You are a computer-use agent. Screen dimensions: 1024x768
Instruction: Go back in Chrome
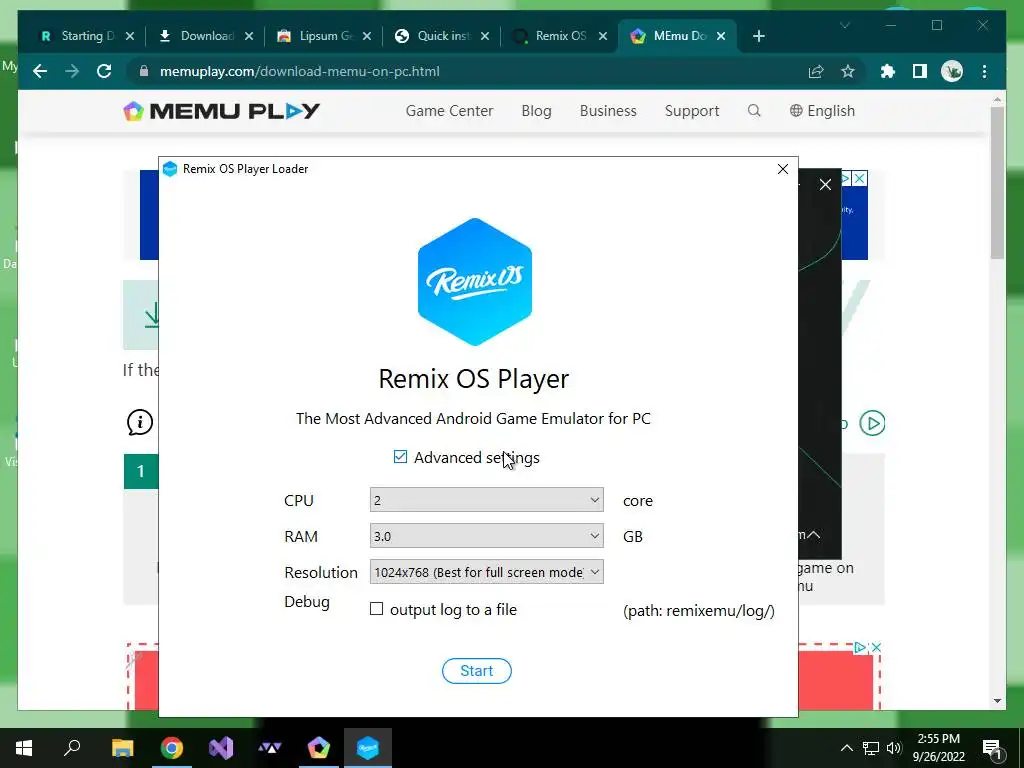click(40, 71)
